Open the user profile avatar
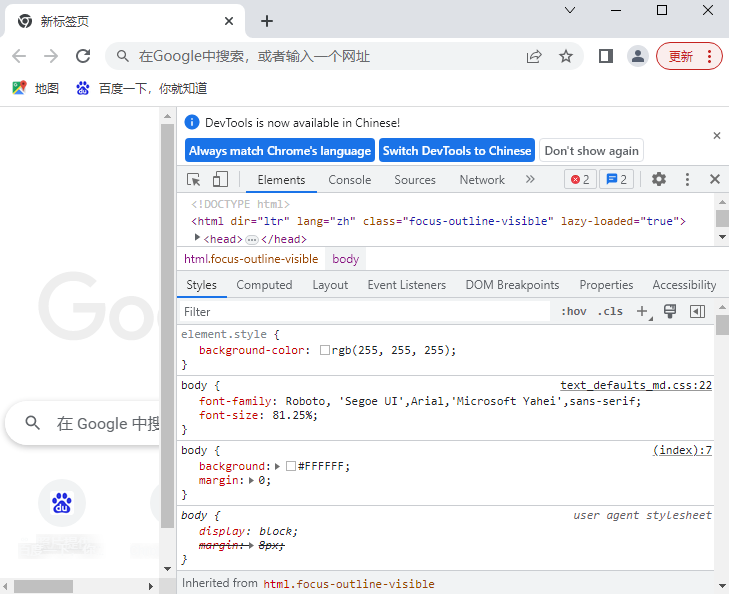The image size is (729, 594). (637, 56)
